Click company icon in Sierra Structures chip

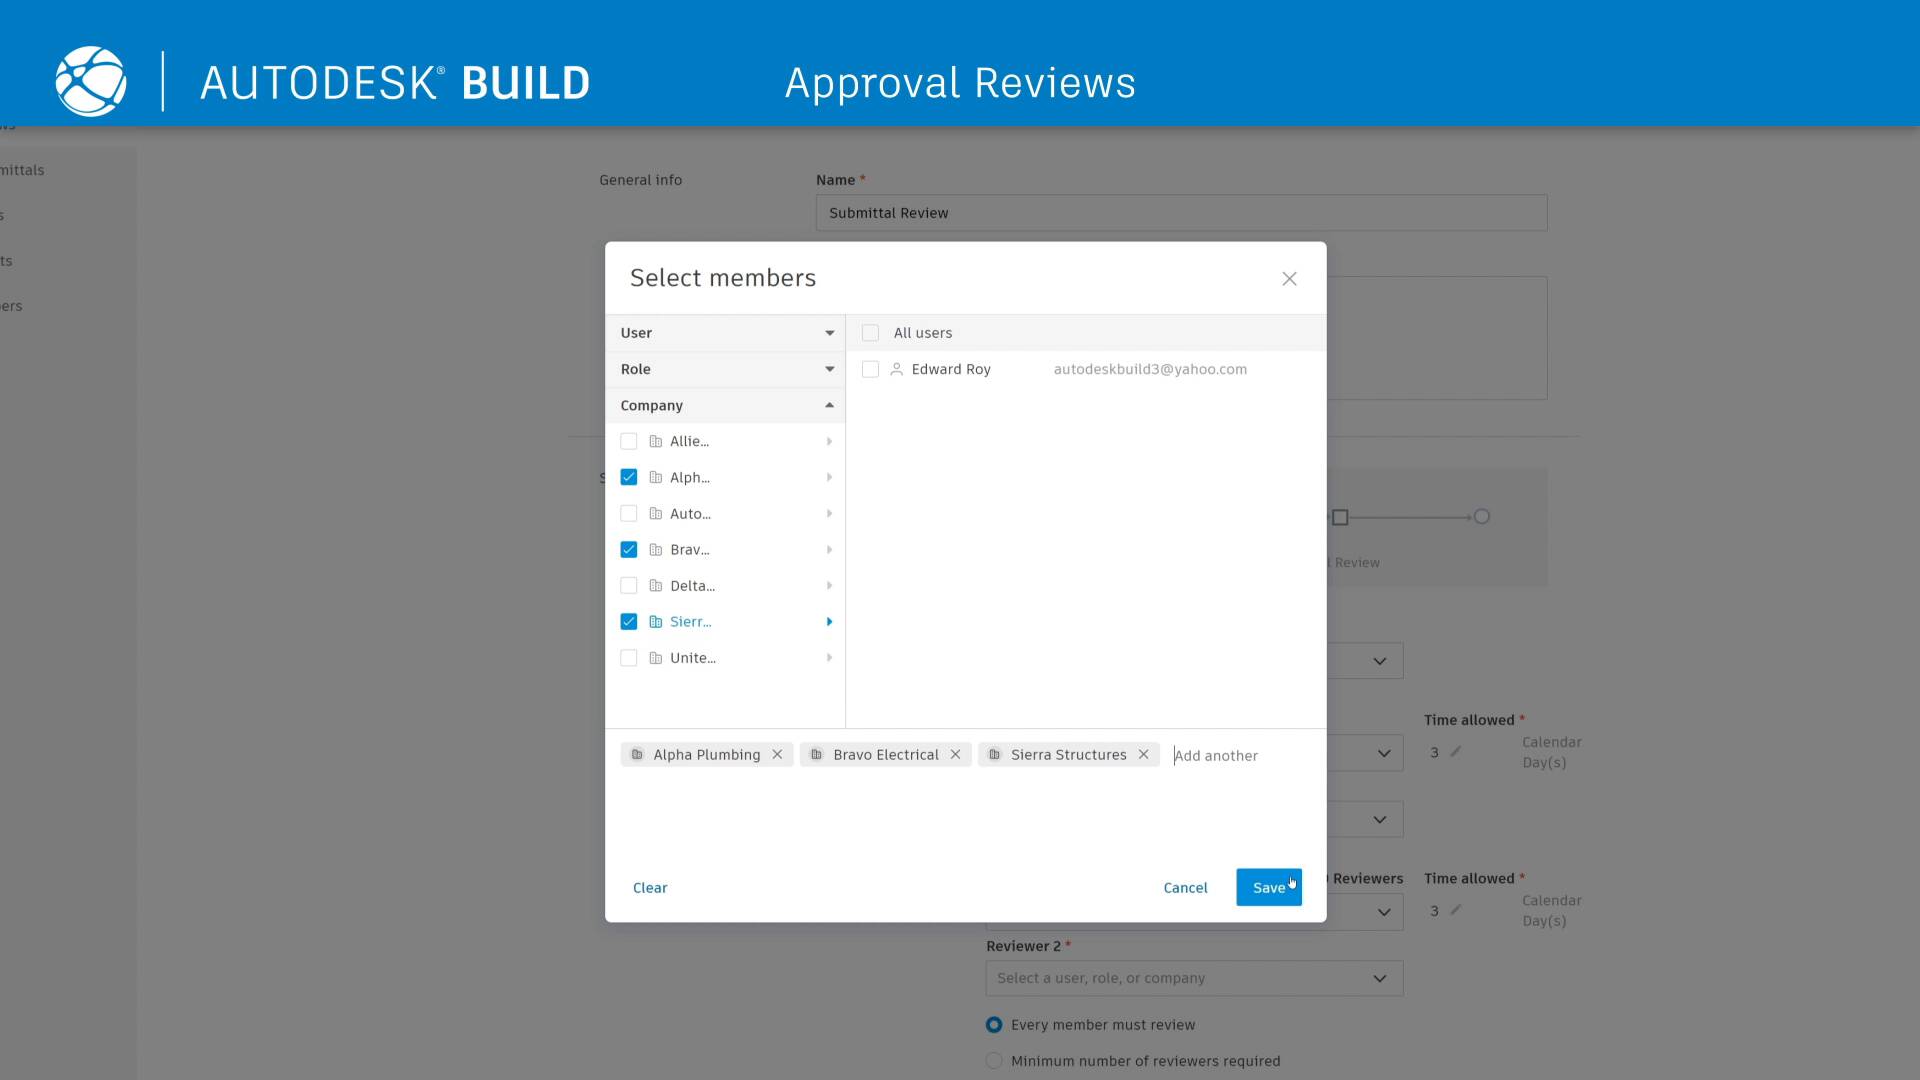tap(994, 755)
